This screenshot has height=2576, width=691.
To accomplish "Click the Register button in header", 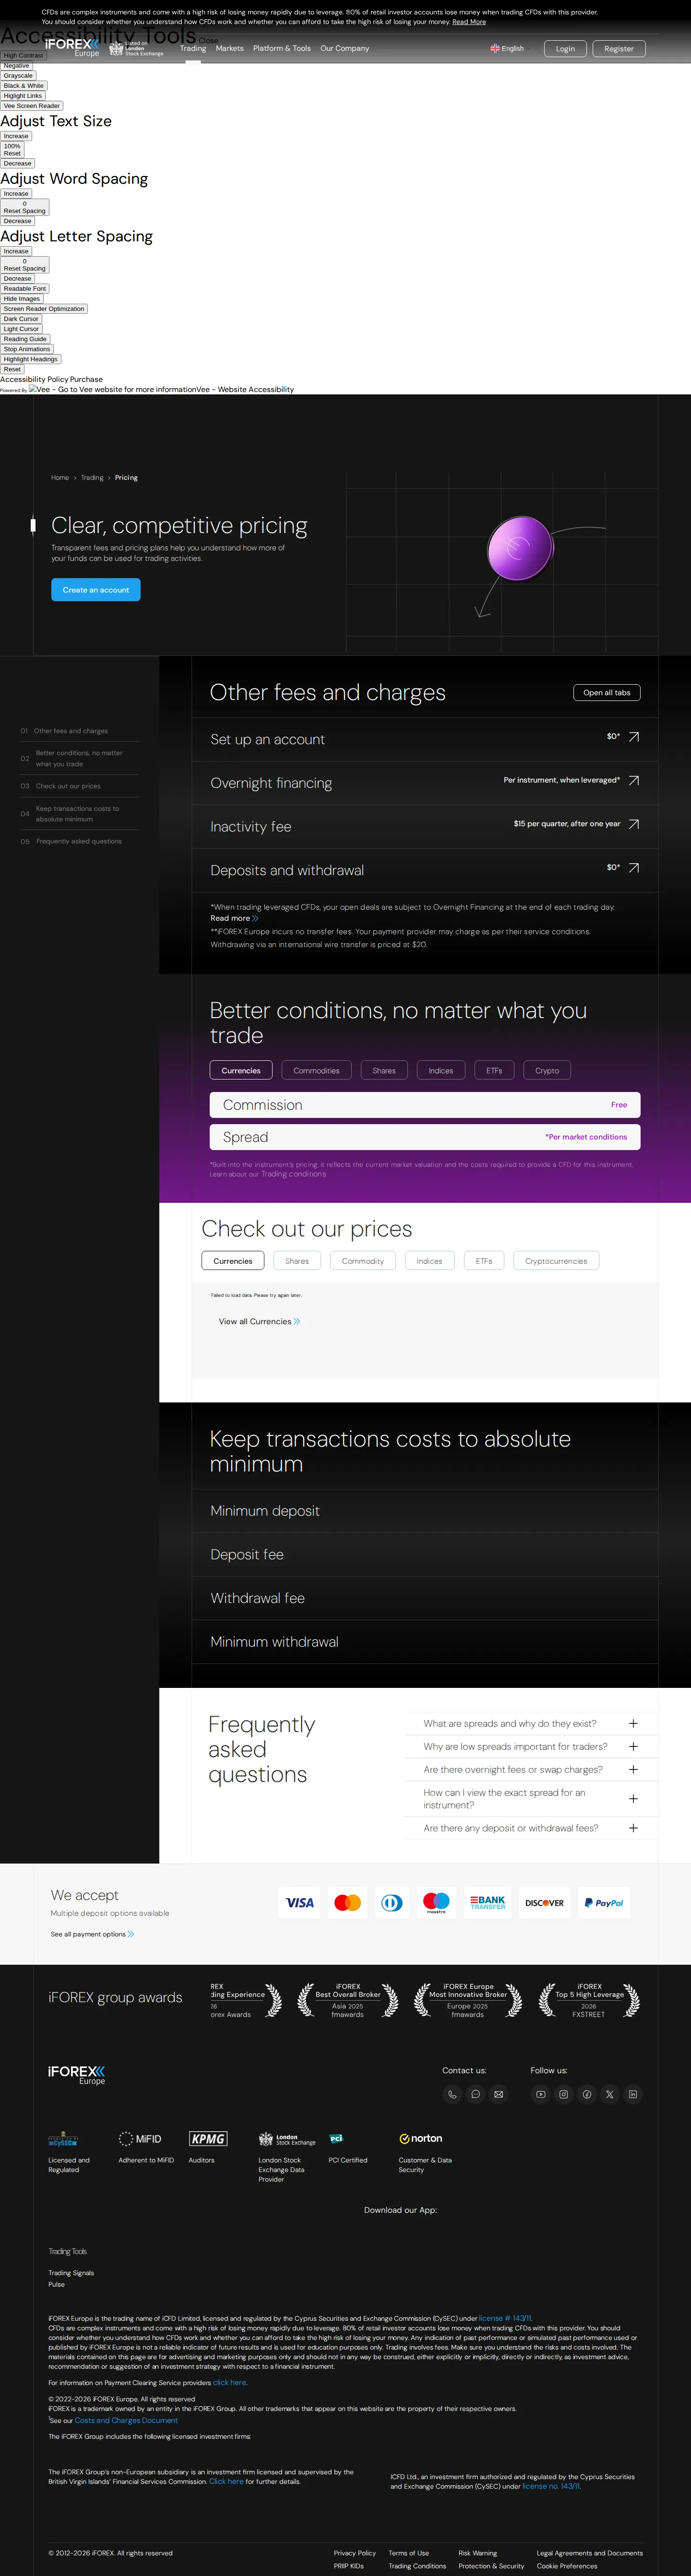I will click(619, 48).
